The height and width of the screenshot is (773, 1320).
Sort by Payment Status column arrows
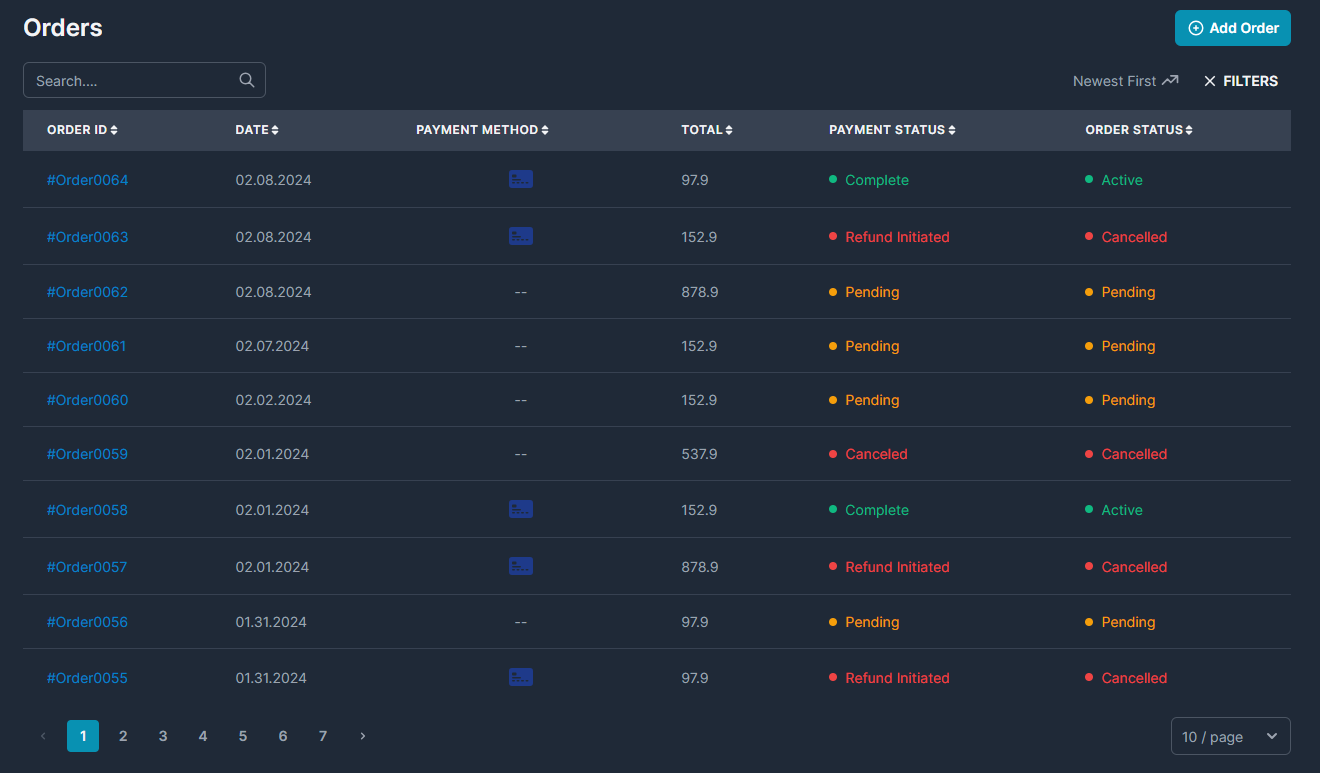952,130
